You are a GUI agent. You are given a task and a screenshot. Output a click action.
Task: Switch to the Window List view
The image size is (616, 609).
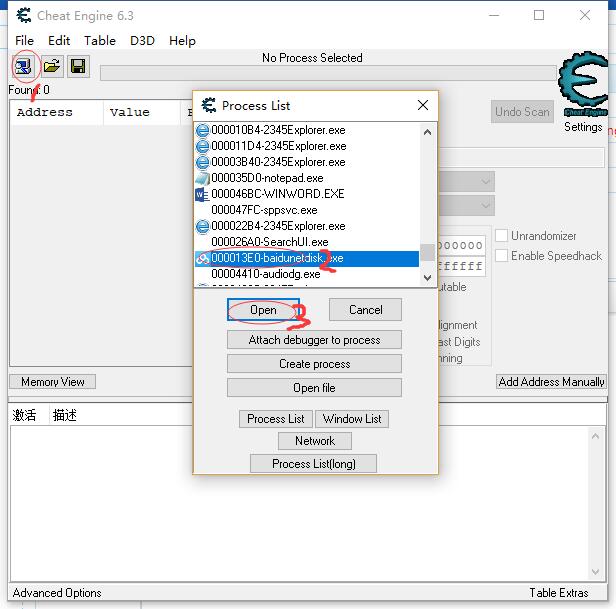pos(352,419)
